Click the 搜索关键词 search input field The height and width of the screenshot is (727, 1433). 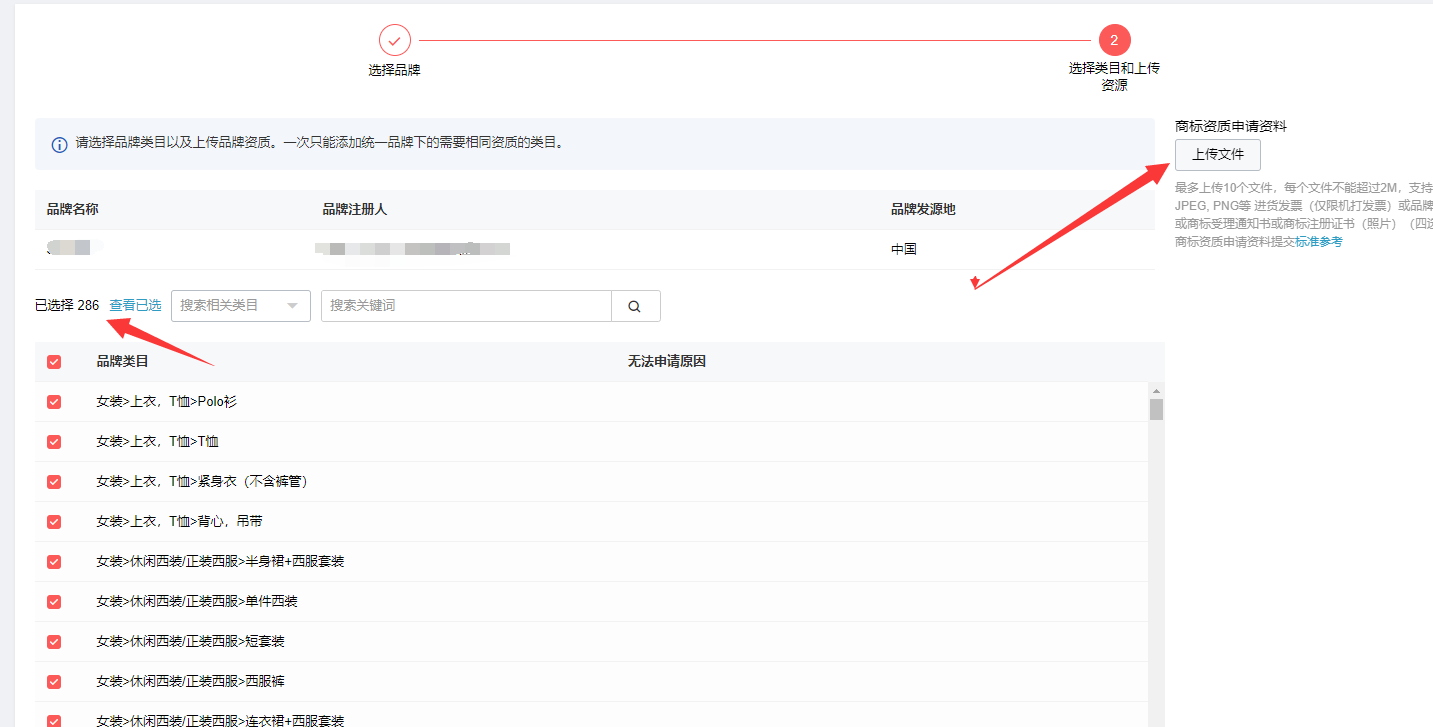(x=465, y=305)
